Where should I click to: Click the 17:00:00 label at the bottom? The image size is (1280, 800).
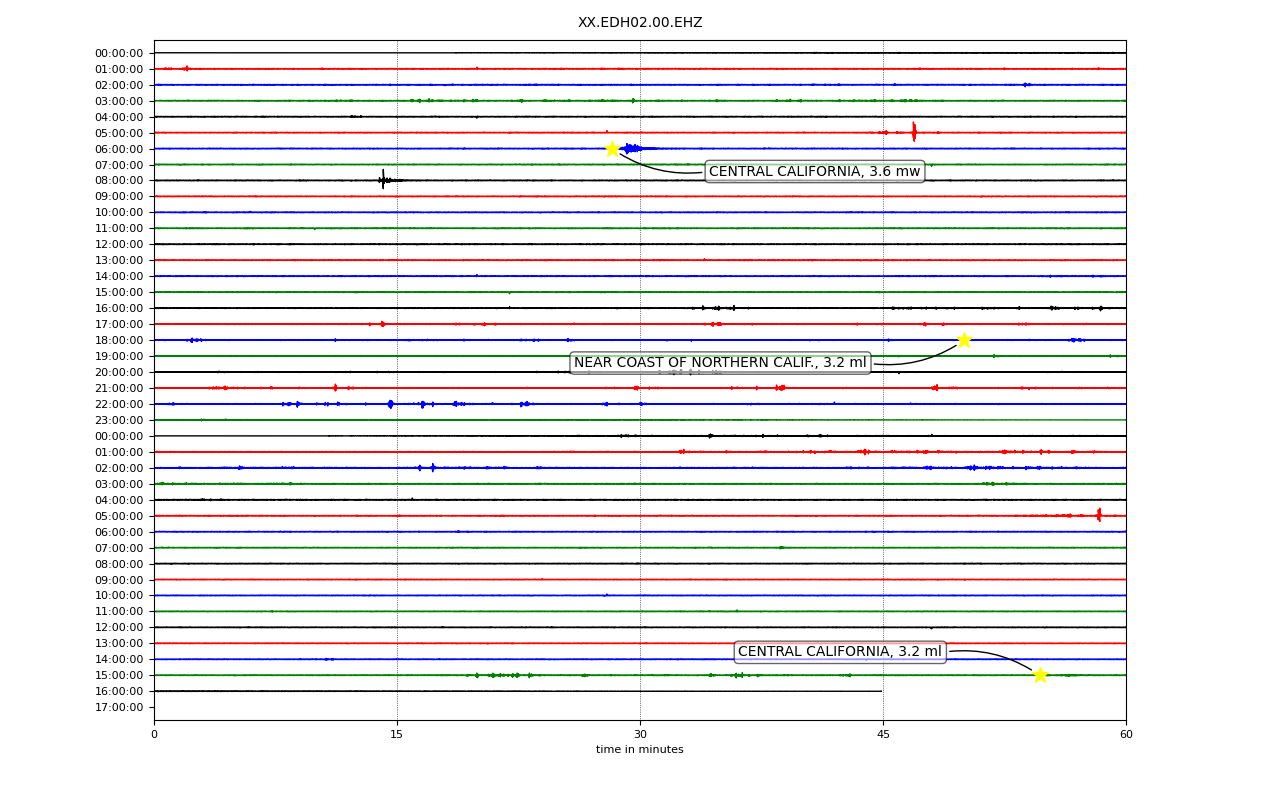click(x=119, y=707)
